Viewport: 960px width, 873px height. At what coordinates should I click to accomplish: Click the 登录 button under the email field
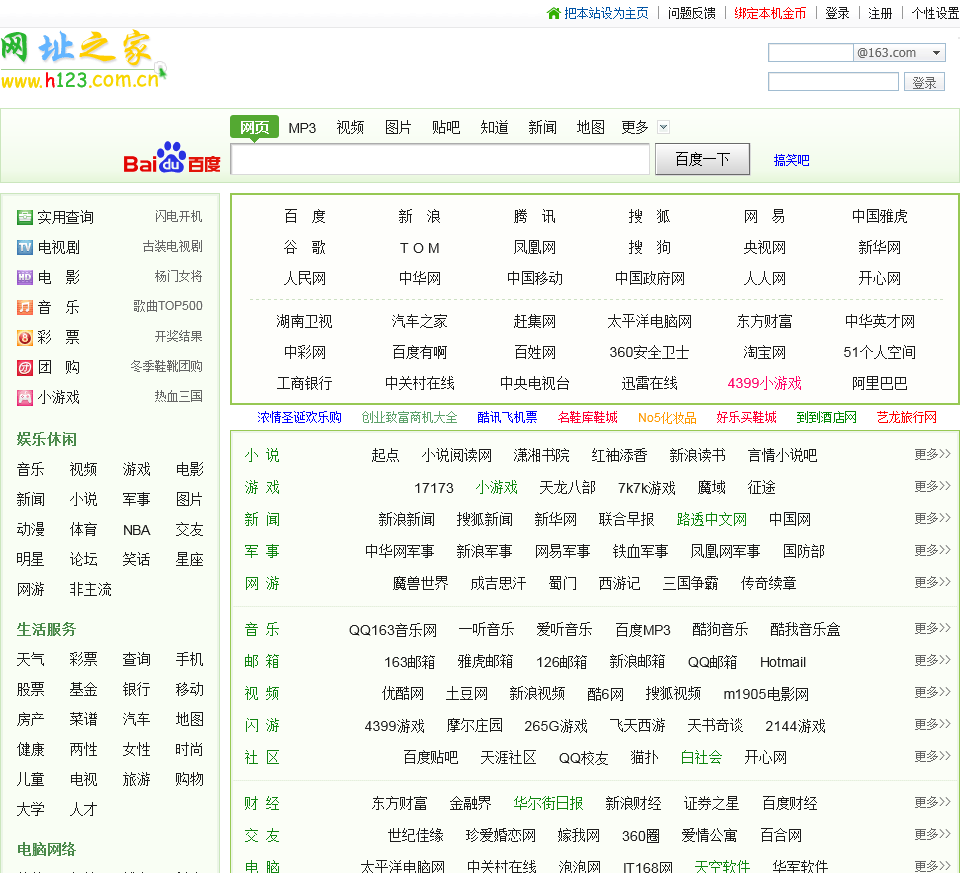pyautogui.click(x=924, y=82)
